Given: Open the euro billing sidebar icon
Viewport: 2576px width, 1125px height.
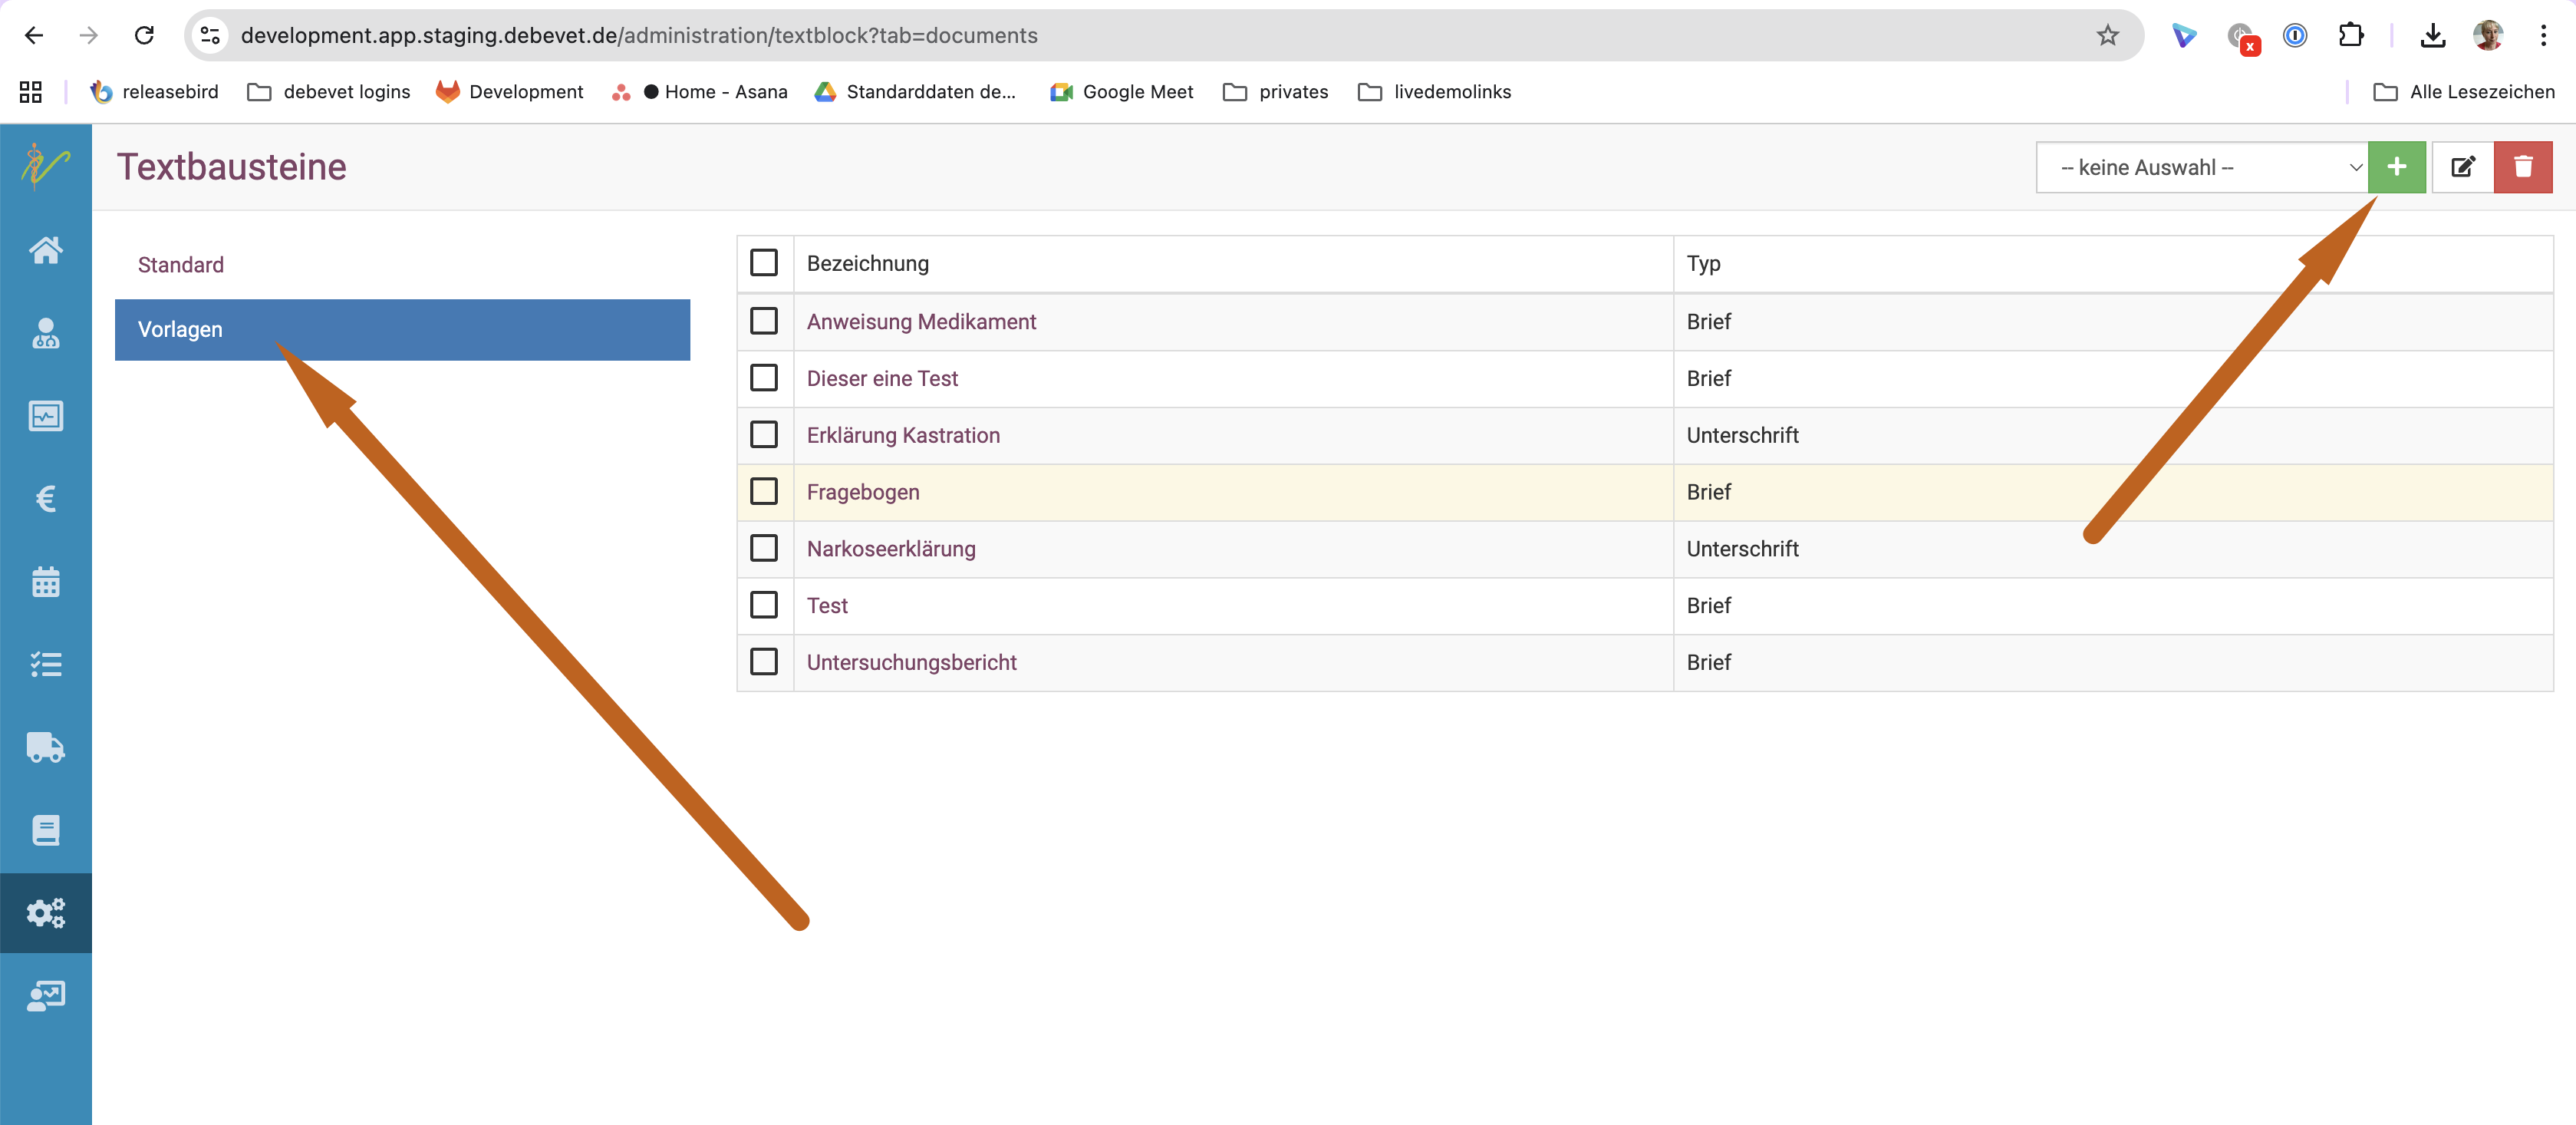Looking at the screenshot, I should (46, 498).
